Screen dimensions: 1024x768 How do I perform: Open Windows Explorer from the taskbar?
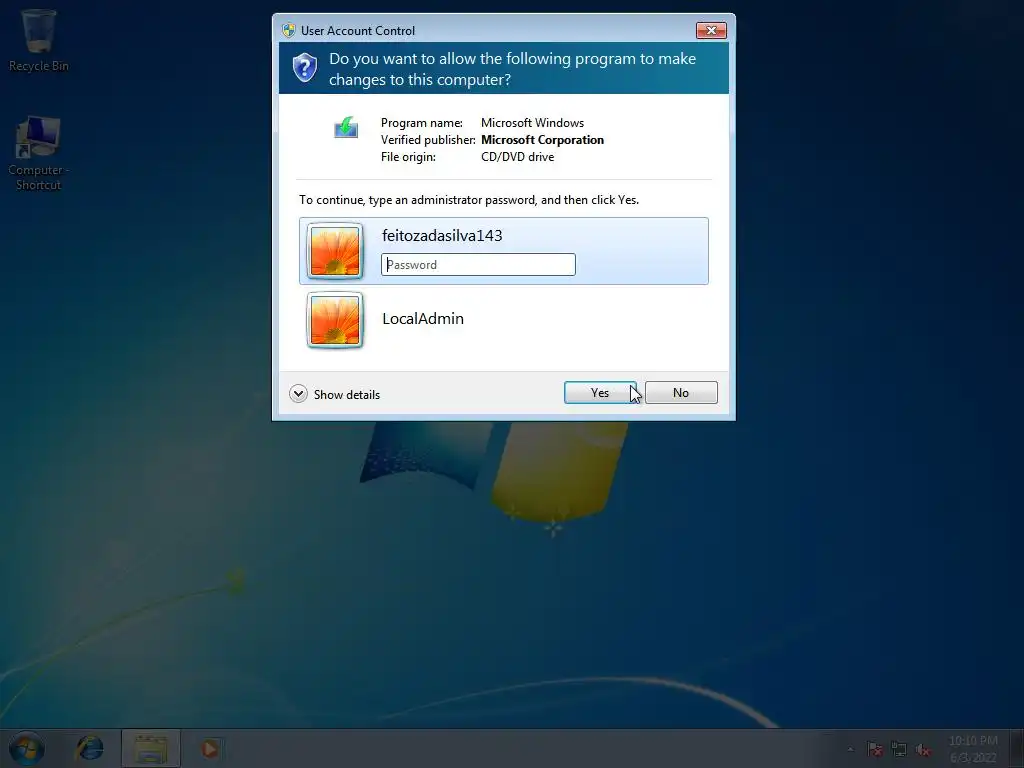click(151, 748)
